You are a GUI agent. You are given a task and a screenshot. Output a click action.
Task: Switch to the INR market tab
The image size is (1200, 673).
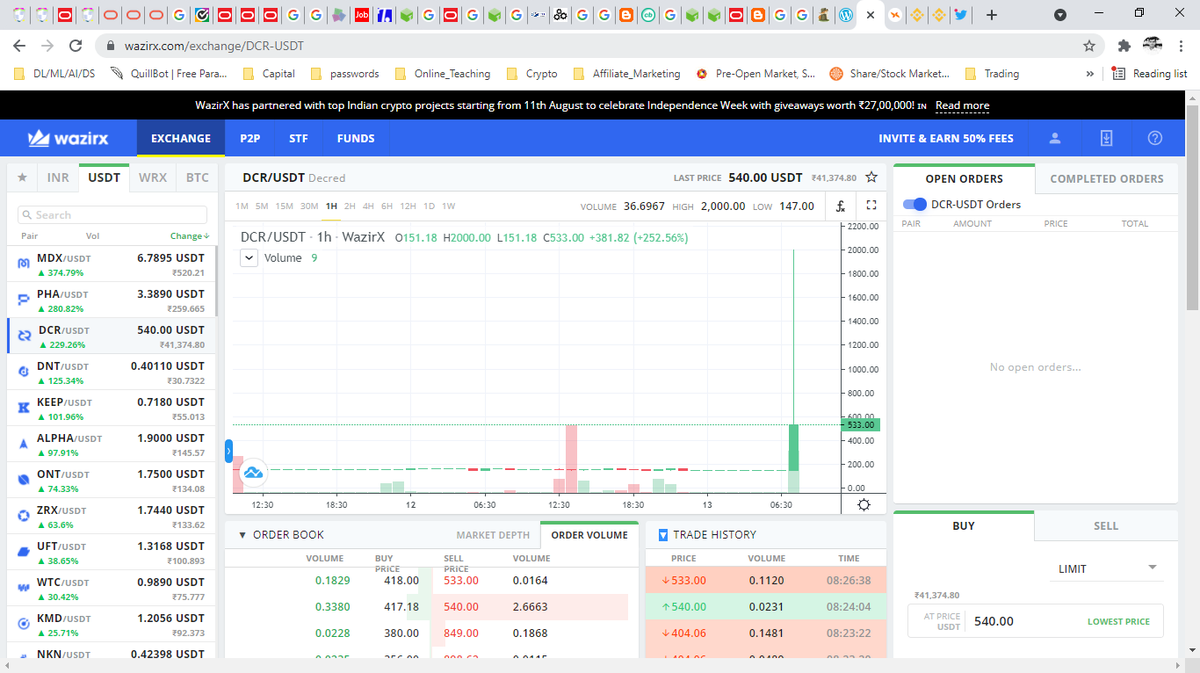[59, 178]
